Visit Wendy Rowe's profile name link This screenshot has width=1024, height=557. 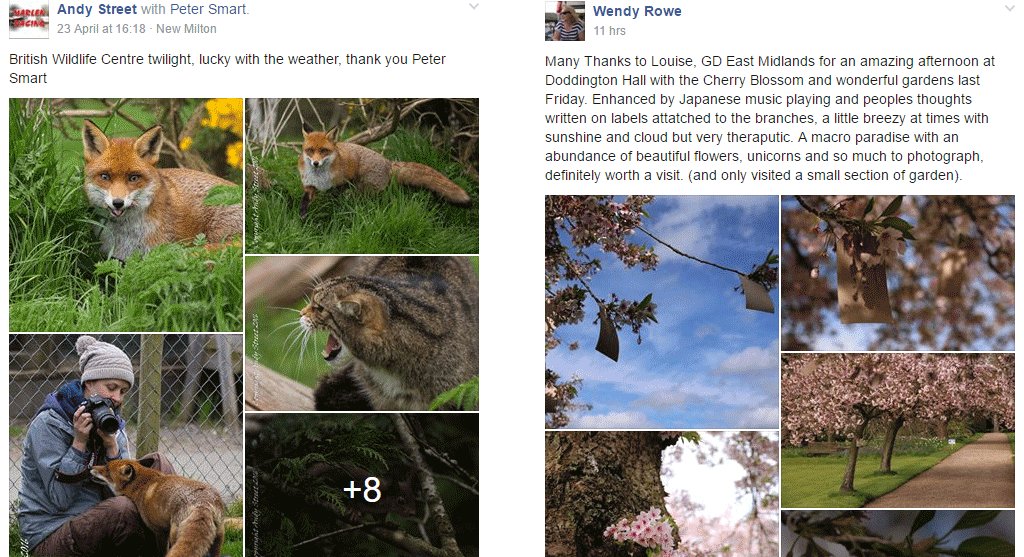point(637,12)
